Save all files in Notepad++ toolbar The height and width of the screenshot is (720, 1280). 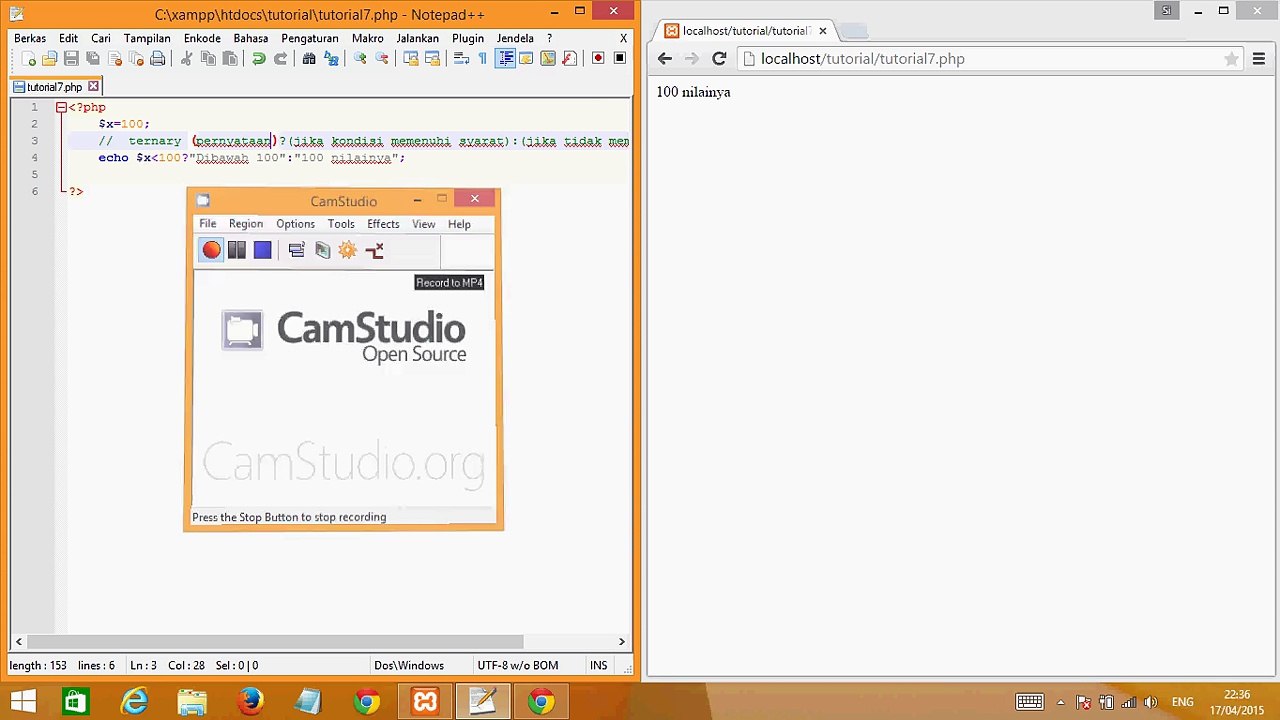[93, 59]
